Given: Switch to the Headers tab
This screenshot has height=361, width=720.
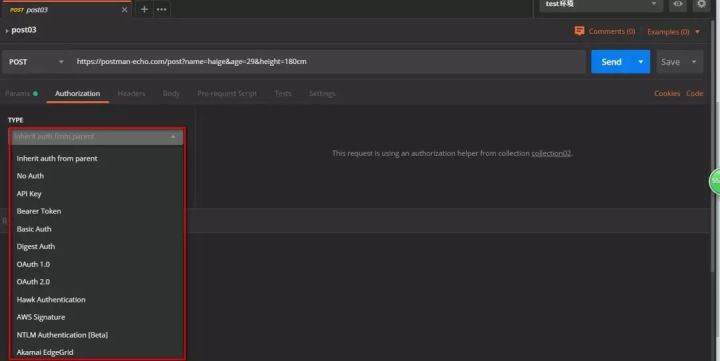Looking at the screenshot, I should pyautogui.click(x=131, y=93).
